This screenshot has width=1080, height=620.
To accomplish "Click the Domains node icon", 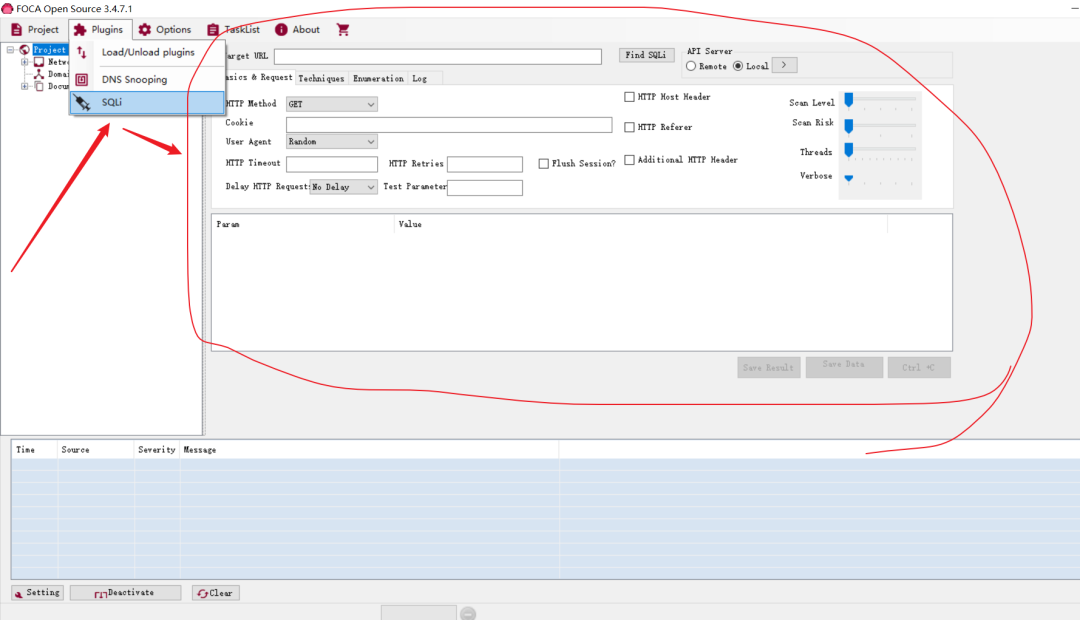I will point(39,74).
